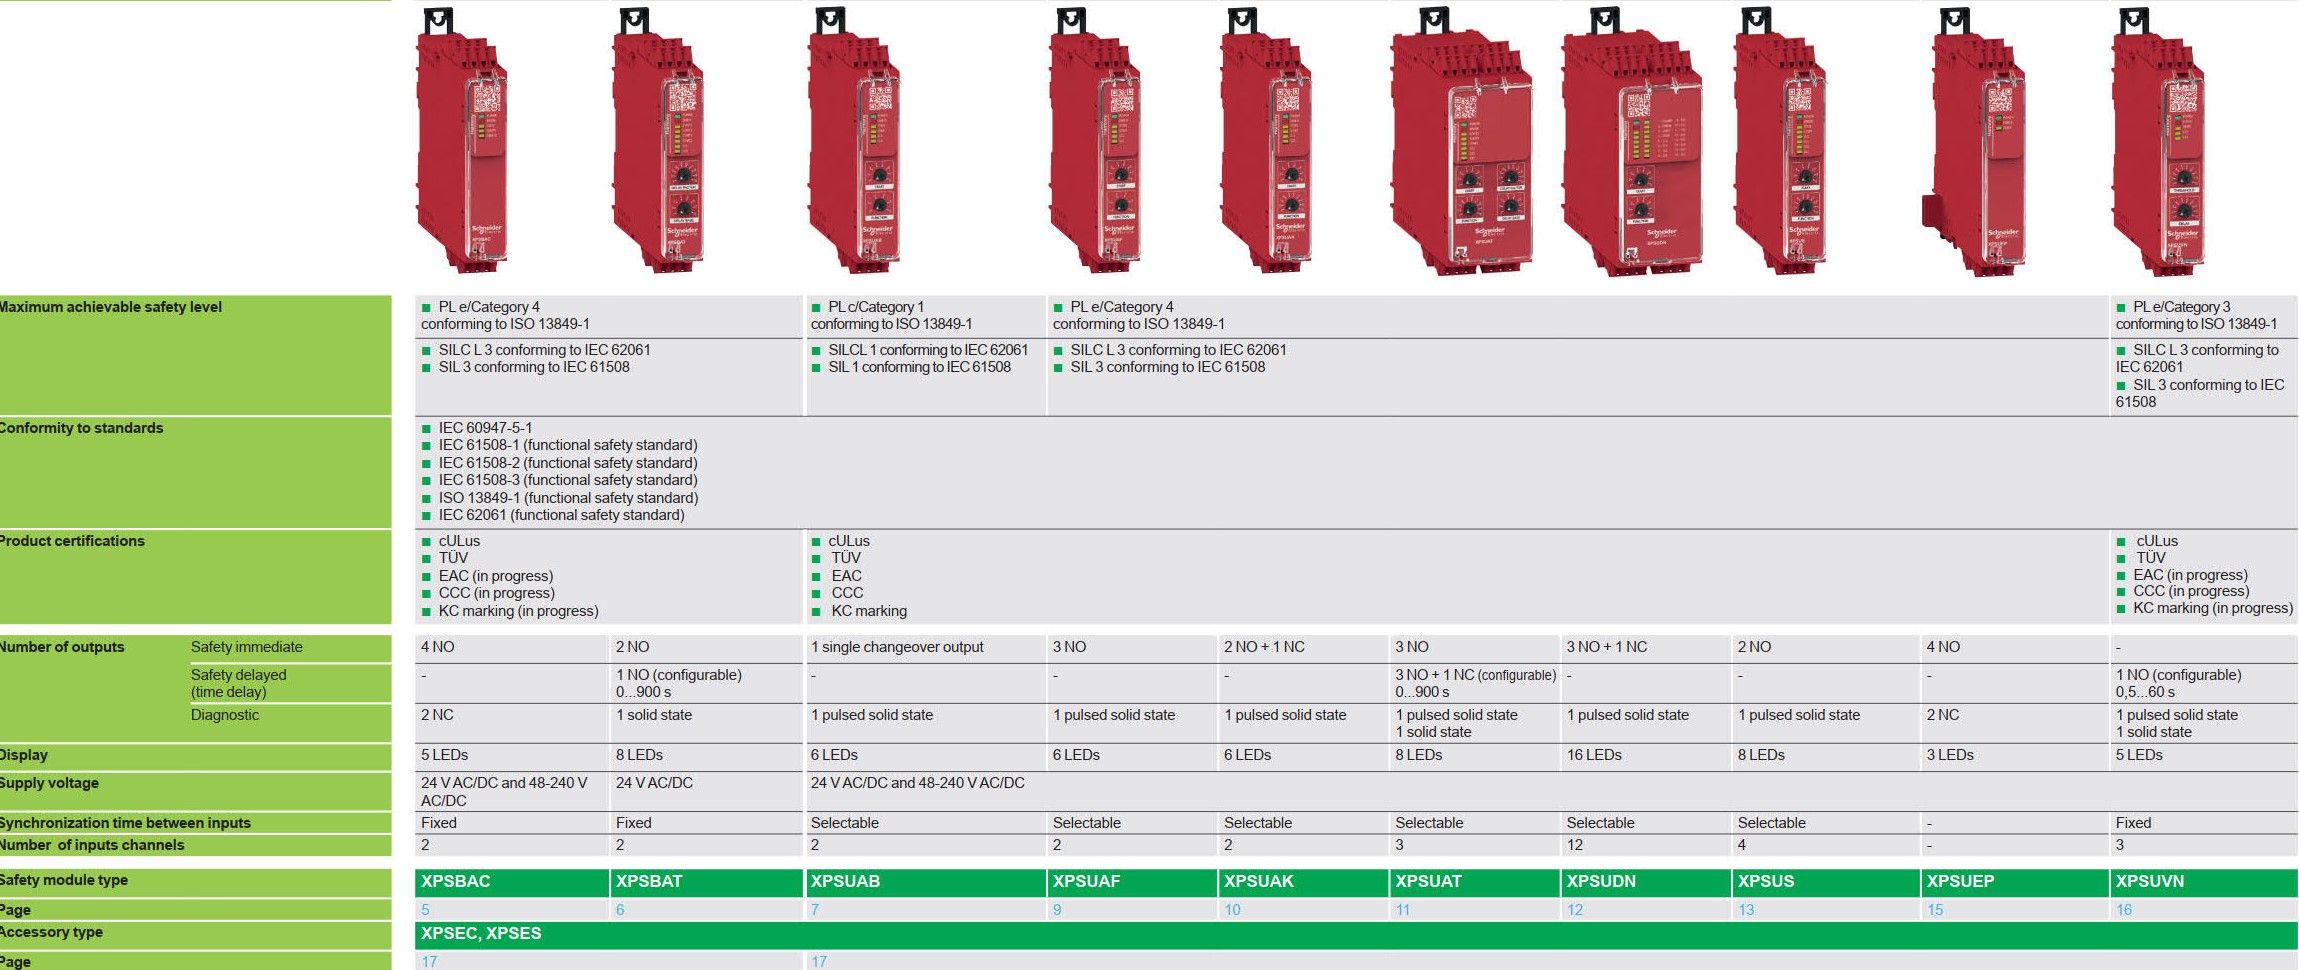The height and width of the screenshot is (970, 2299).
Task: Click 'Synchronization time between inputs' row label
Action: [x=125, y=823]
